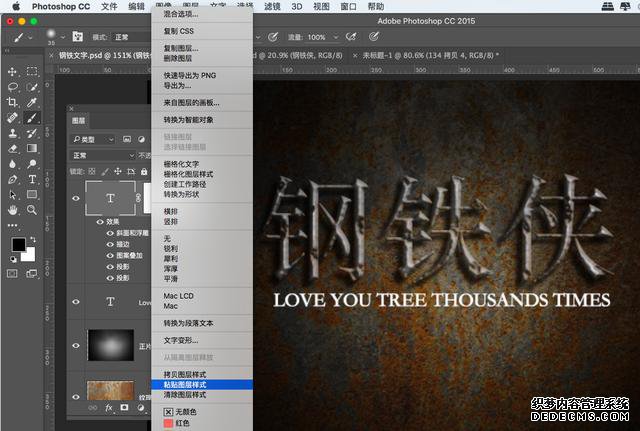Change screen mode icon in toolbox
The width and height of the screenshot is (640, 431).
pyautogui.click(x=32, y=273)
